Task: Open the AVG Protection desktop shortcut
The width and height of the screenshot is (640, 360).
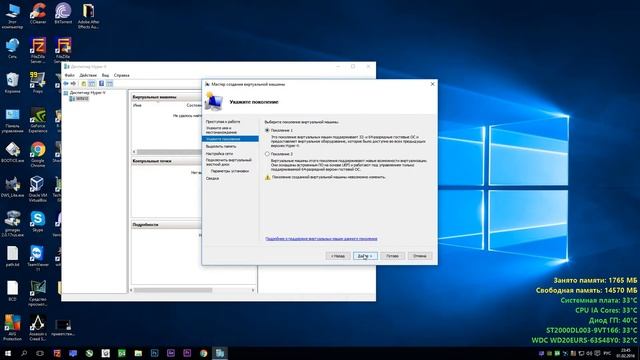Action: coord(12,327)
